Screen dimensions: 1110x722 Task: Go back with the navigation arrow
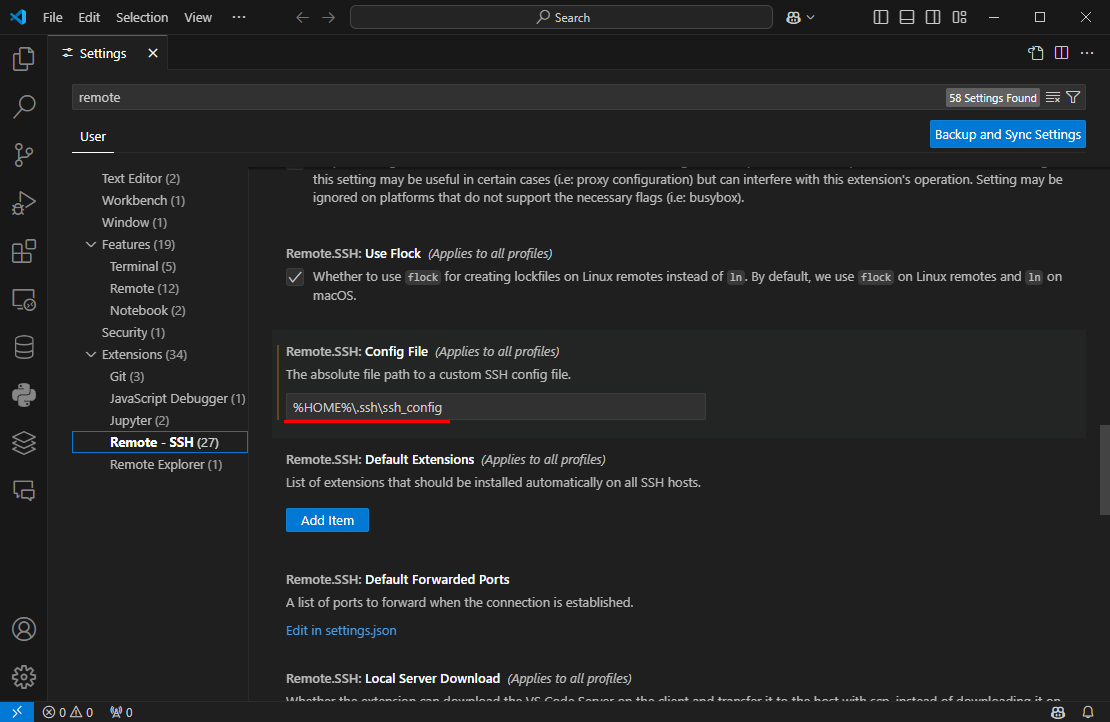[302, 18]
